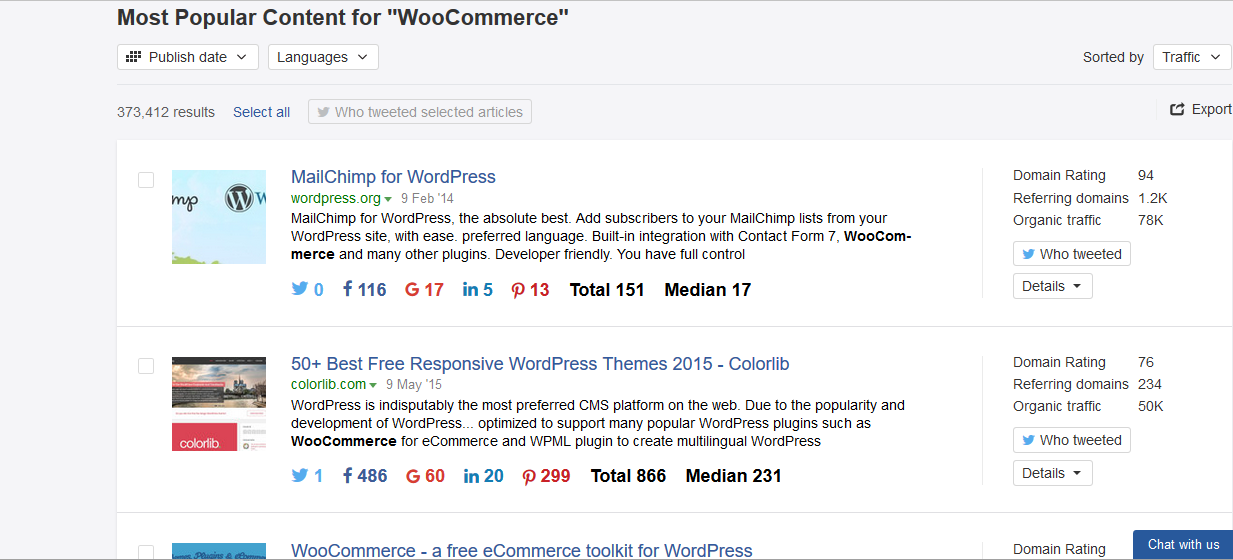Click Total 866 text
The image size is (1233, 560).
click(628, 476)
